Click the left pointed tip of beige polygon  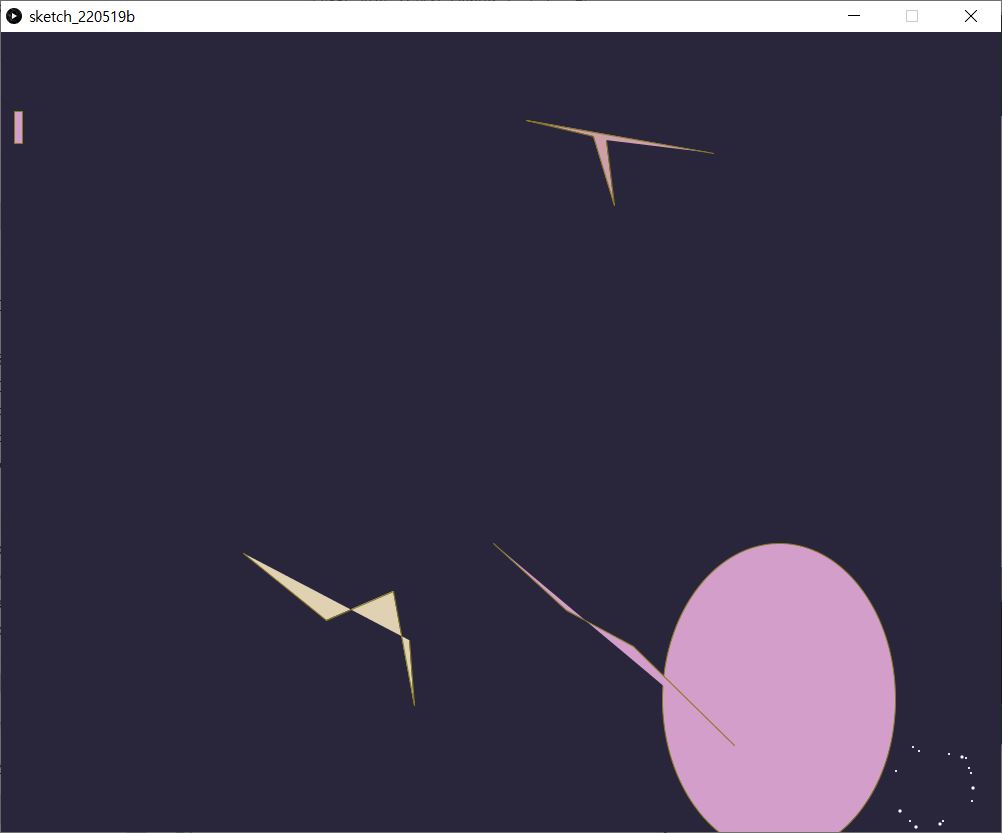pos(247,556)
